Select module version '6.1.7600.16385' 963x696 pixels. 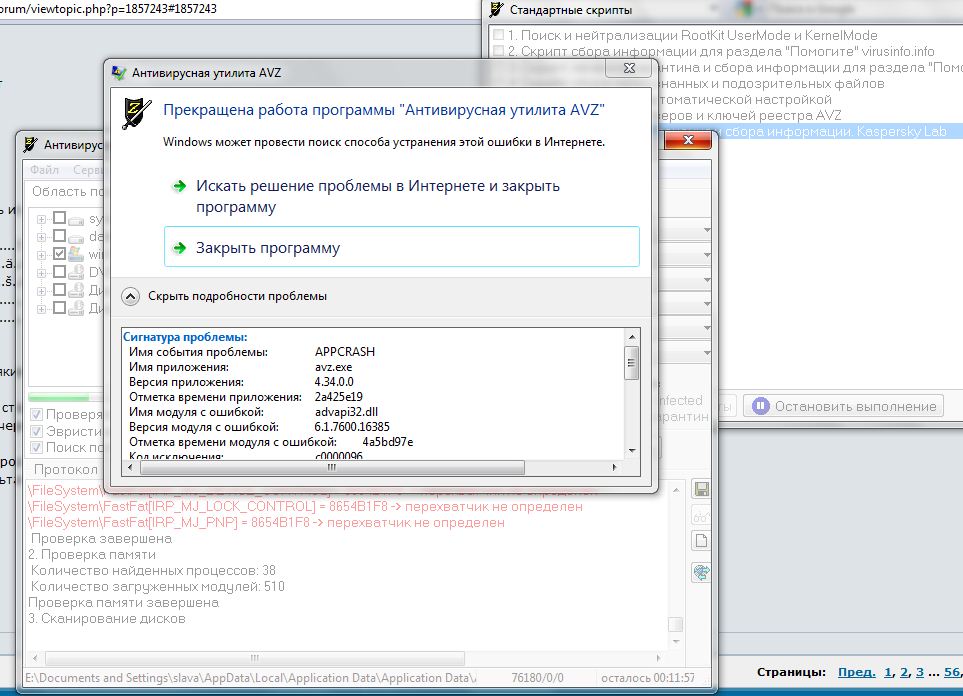click(352, 426)
